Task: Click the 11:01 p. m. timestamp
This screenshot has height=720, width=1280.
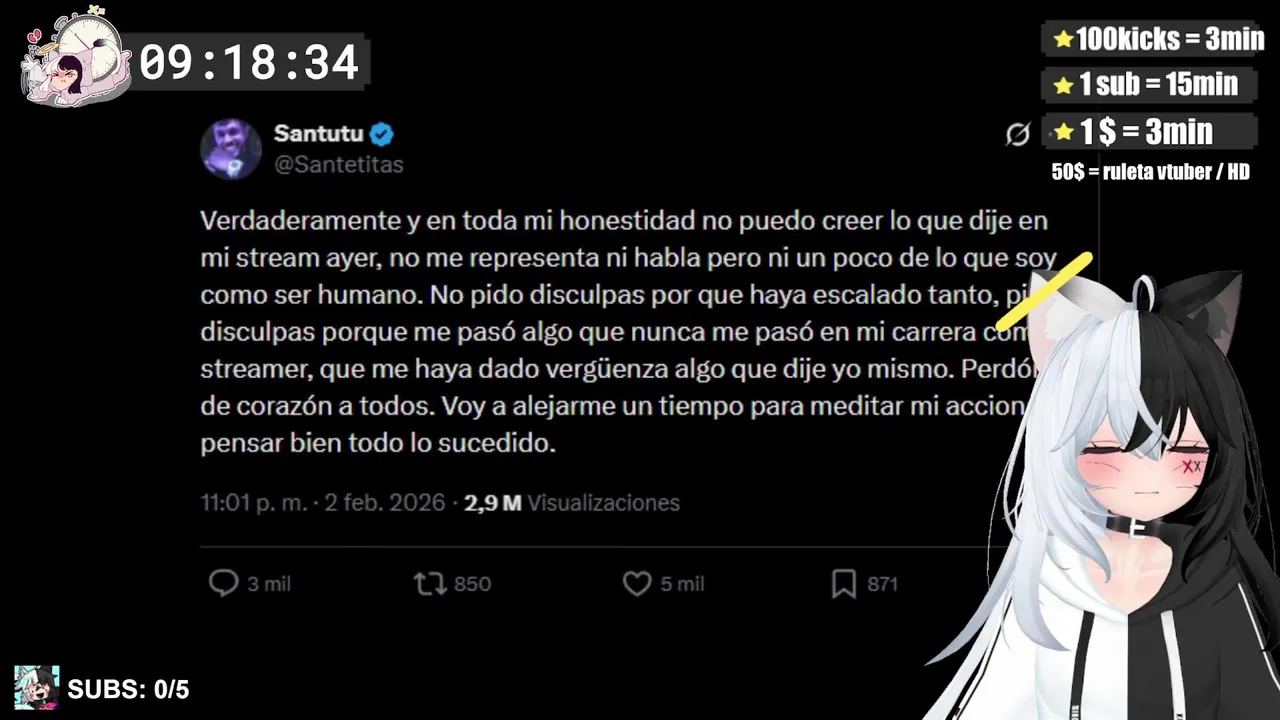Action: (254, 502)
